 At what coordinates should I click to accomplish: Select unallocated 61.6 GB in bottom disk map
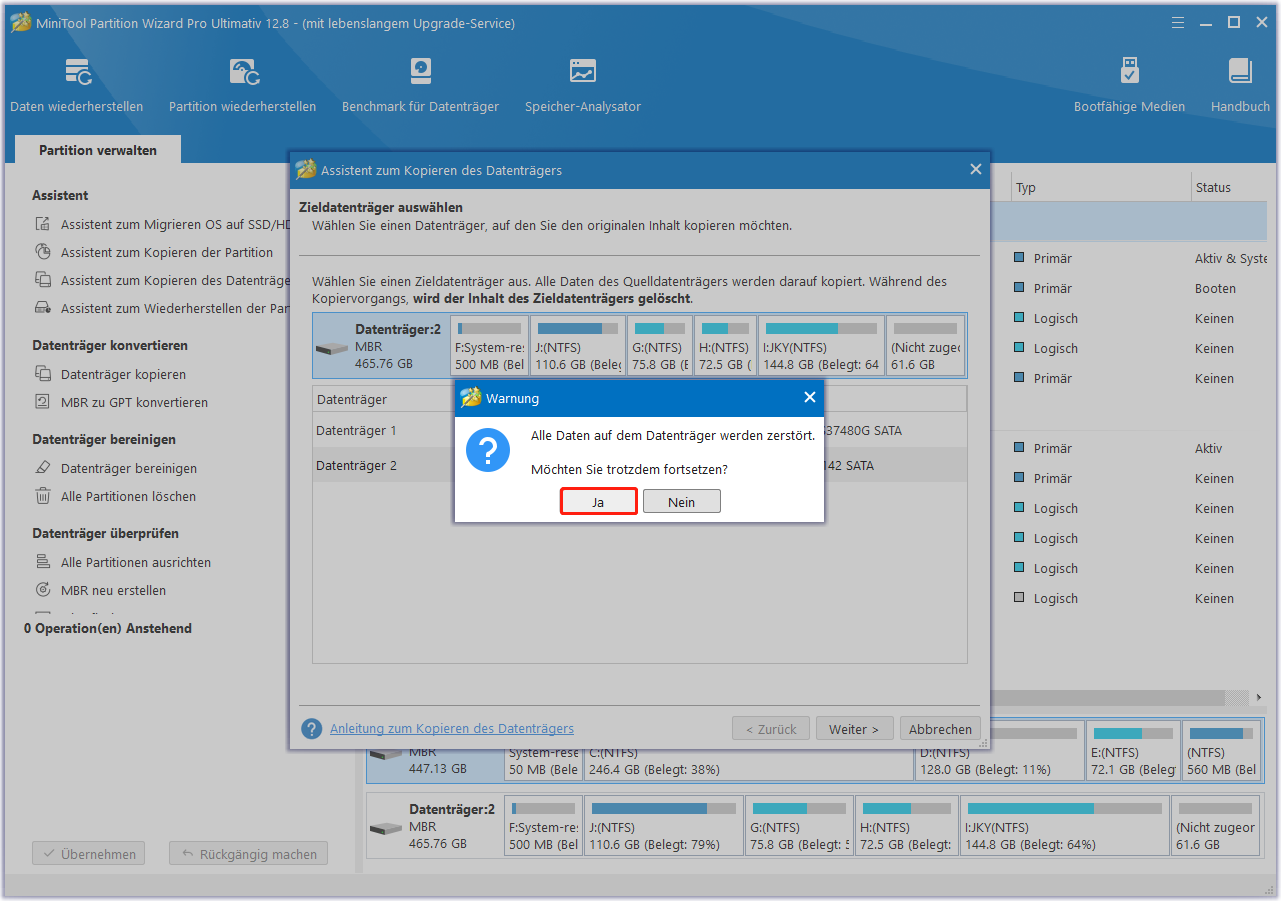[1215, 824]
